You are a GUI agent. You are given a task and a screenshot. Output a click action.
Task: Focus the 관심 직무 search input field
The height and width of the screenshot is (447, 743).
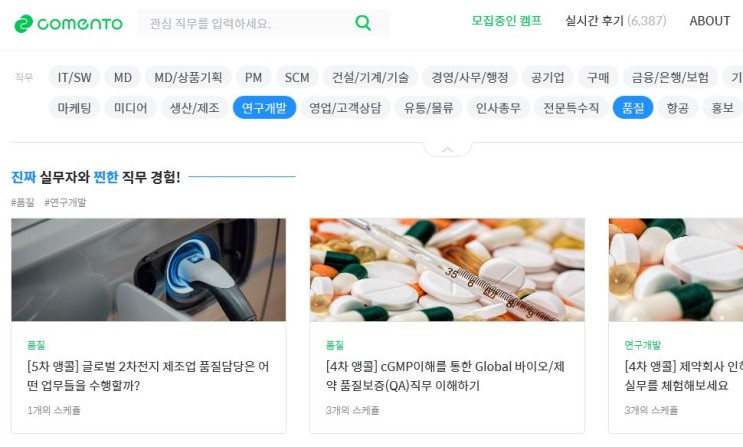click(246, 23)
